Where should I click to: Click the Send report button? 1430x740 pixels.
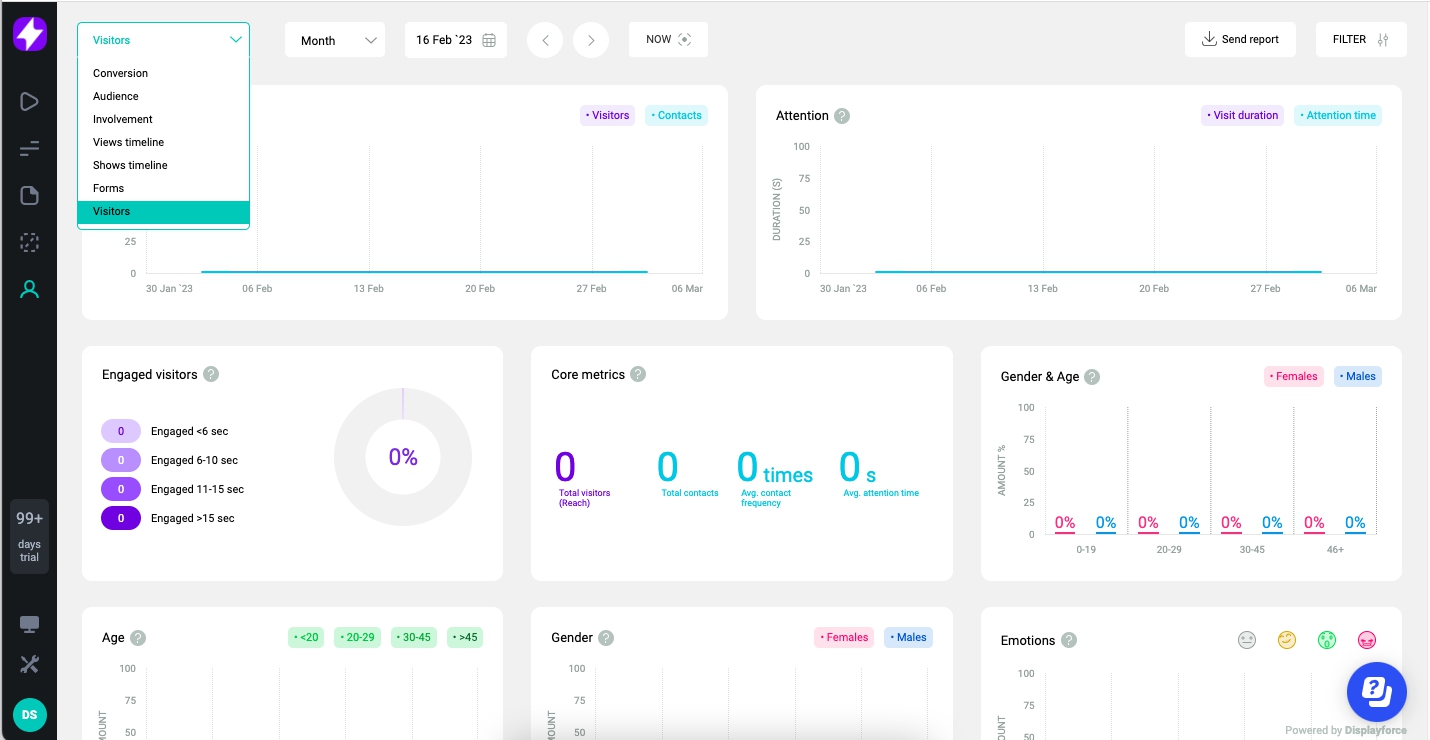1240,39
